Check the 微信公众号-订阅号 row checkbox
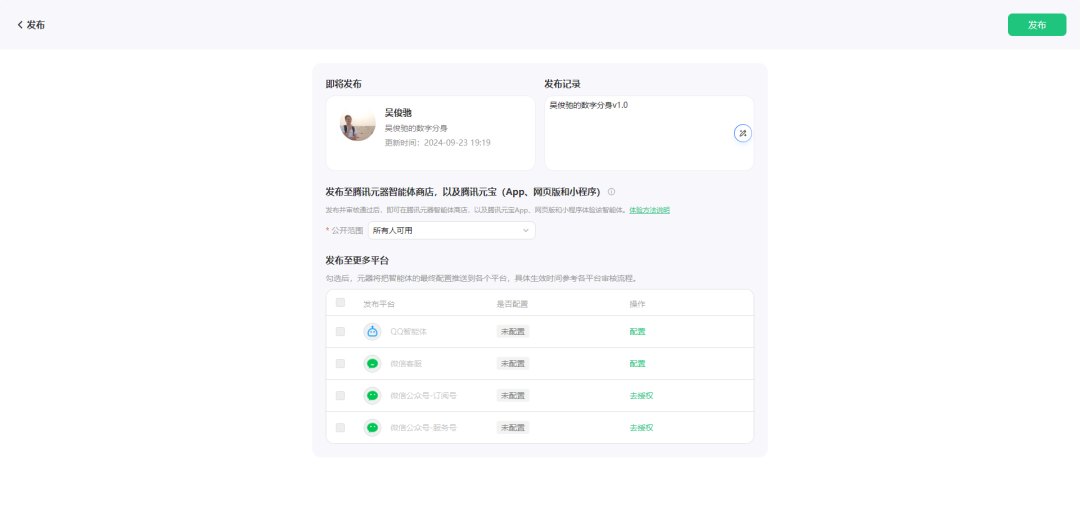Screen dimensions: 1080x512 (x=340, y=396)
